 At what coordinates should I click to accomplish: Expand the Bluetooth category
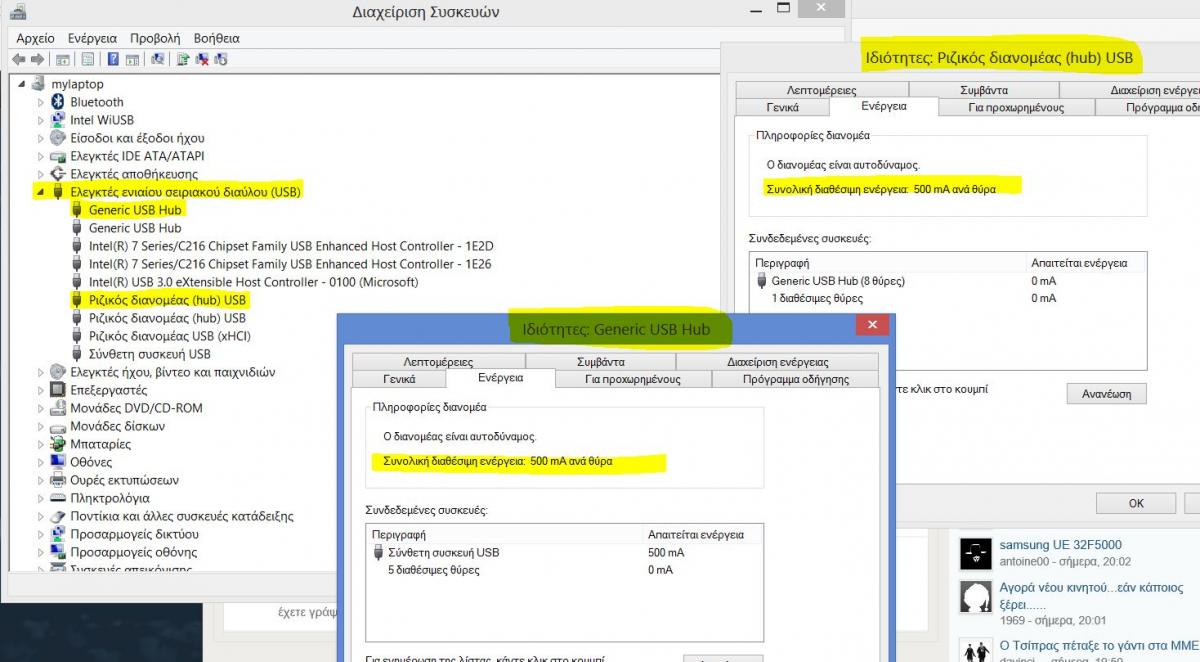tap(41, 102)
